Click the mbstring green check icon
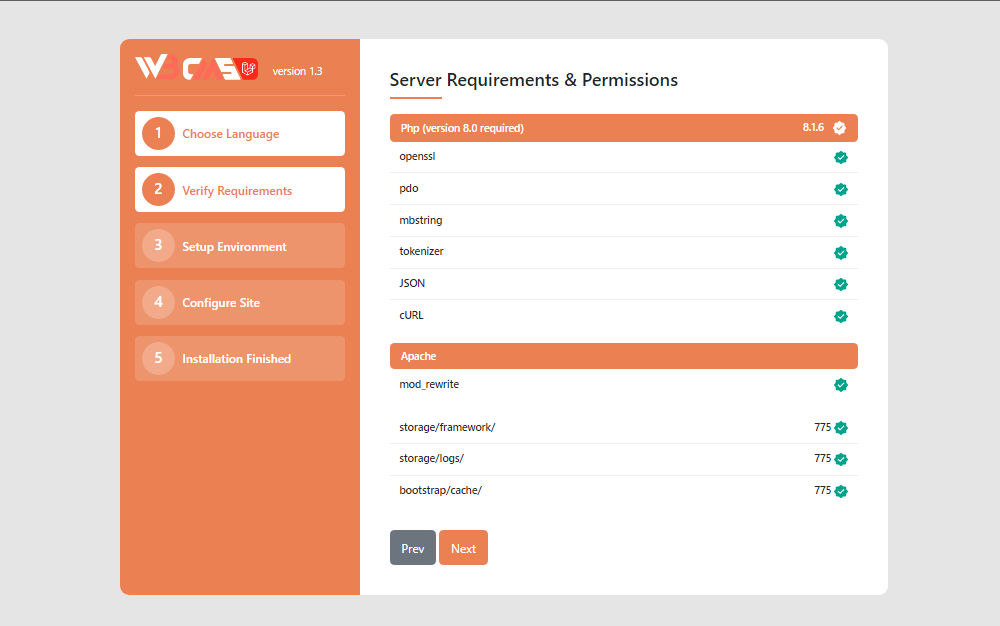The height and width of the screenshot is (626, 1000). [x=841, y=221]
